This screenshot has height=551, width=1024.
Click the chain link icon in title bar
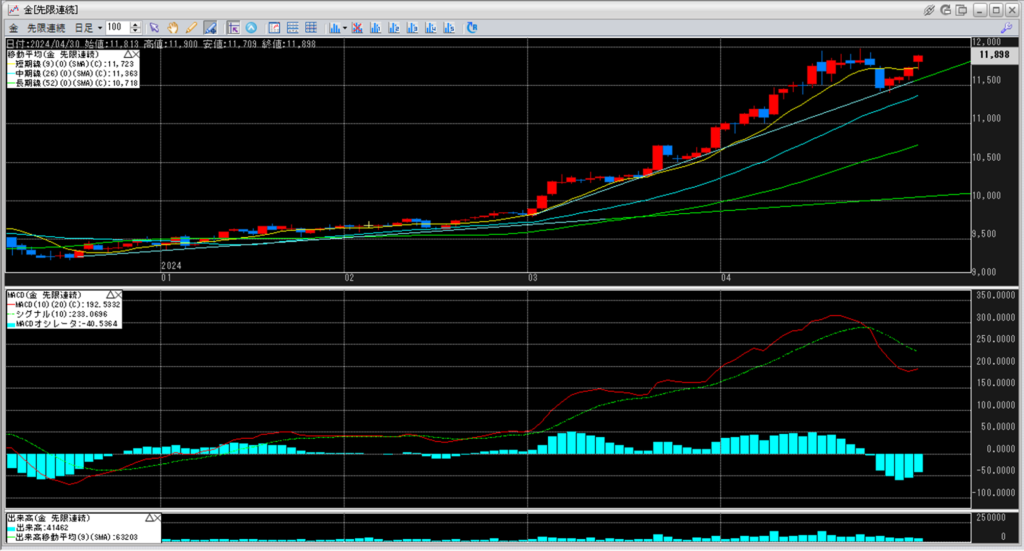pos(929,9)
